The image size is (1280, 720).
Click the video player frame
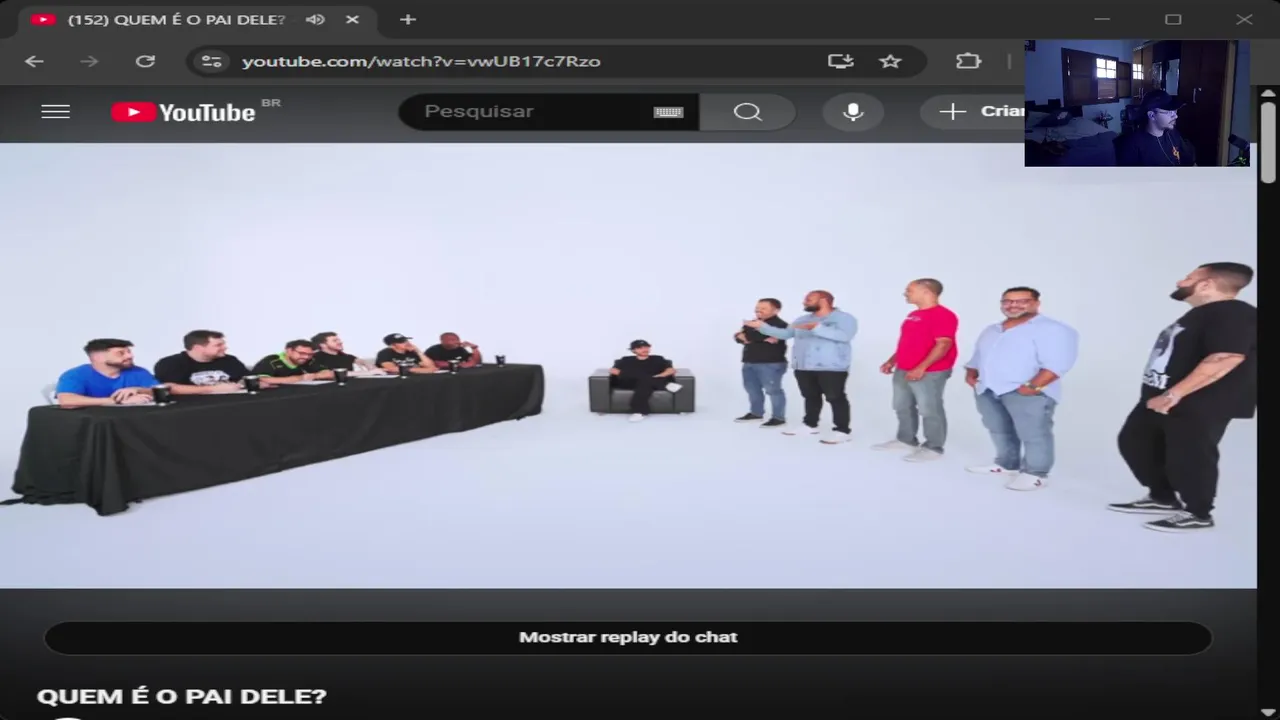click(628, 365)
